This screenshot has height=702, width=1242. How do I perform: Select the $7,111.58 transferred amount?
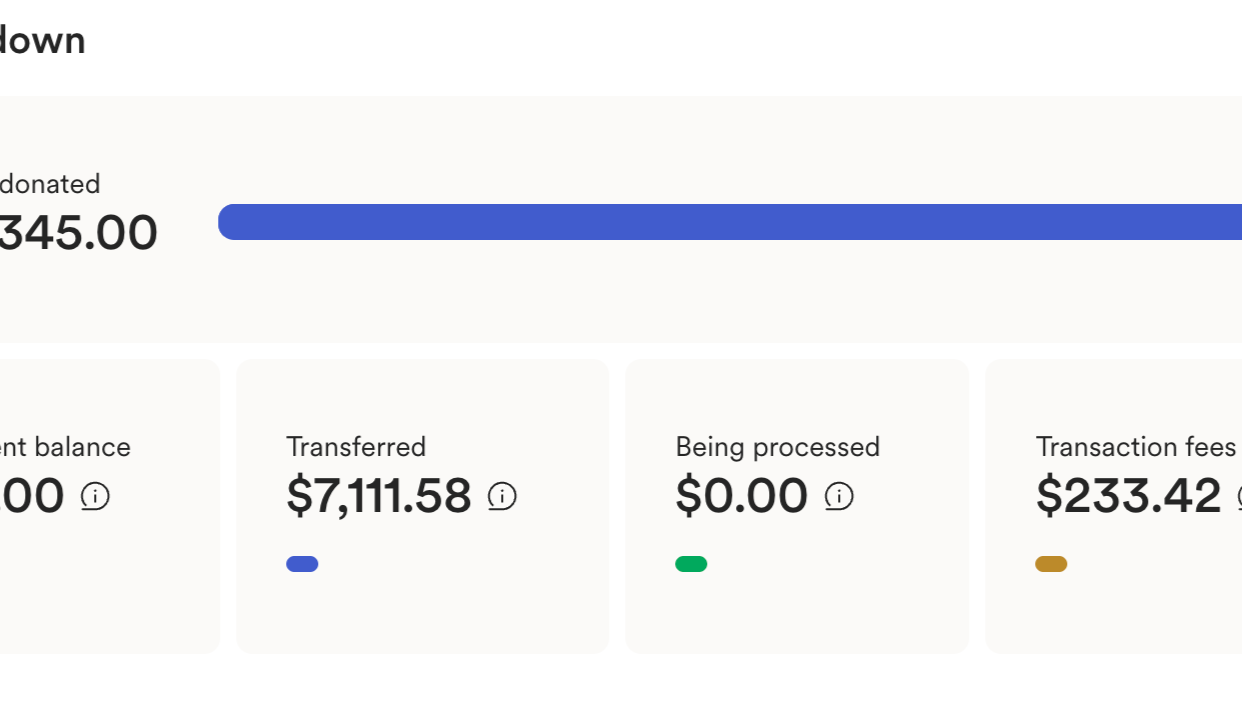379,496
